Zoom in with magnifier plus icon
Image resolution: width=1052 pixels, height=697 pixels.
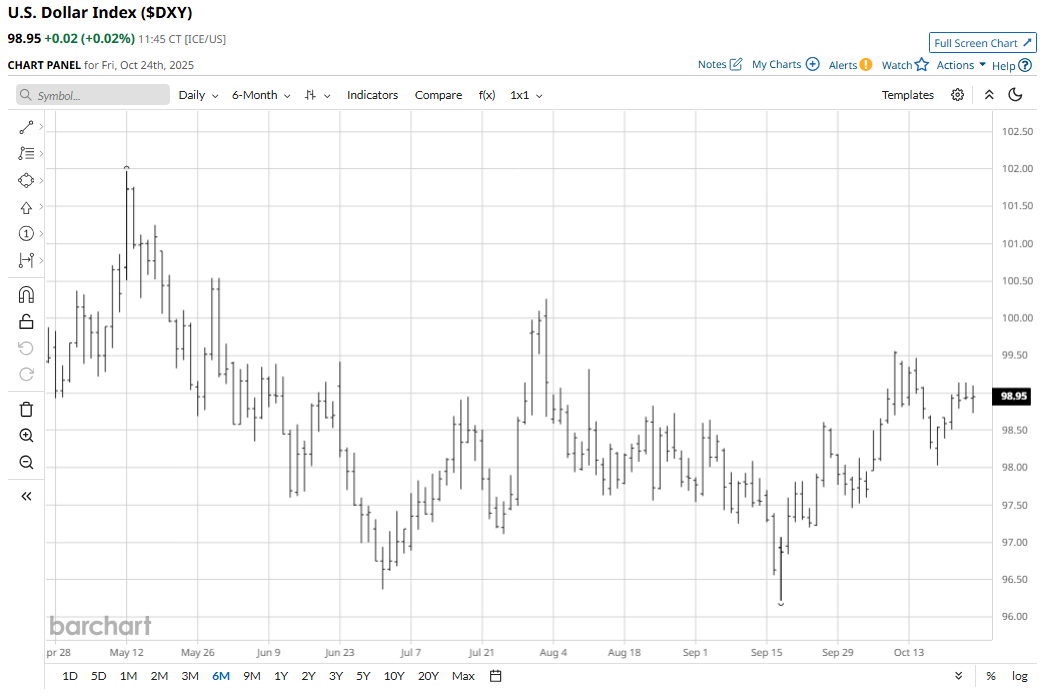pyautogui.click(x=26, y=436)
